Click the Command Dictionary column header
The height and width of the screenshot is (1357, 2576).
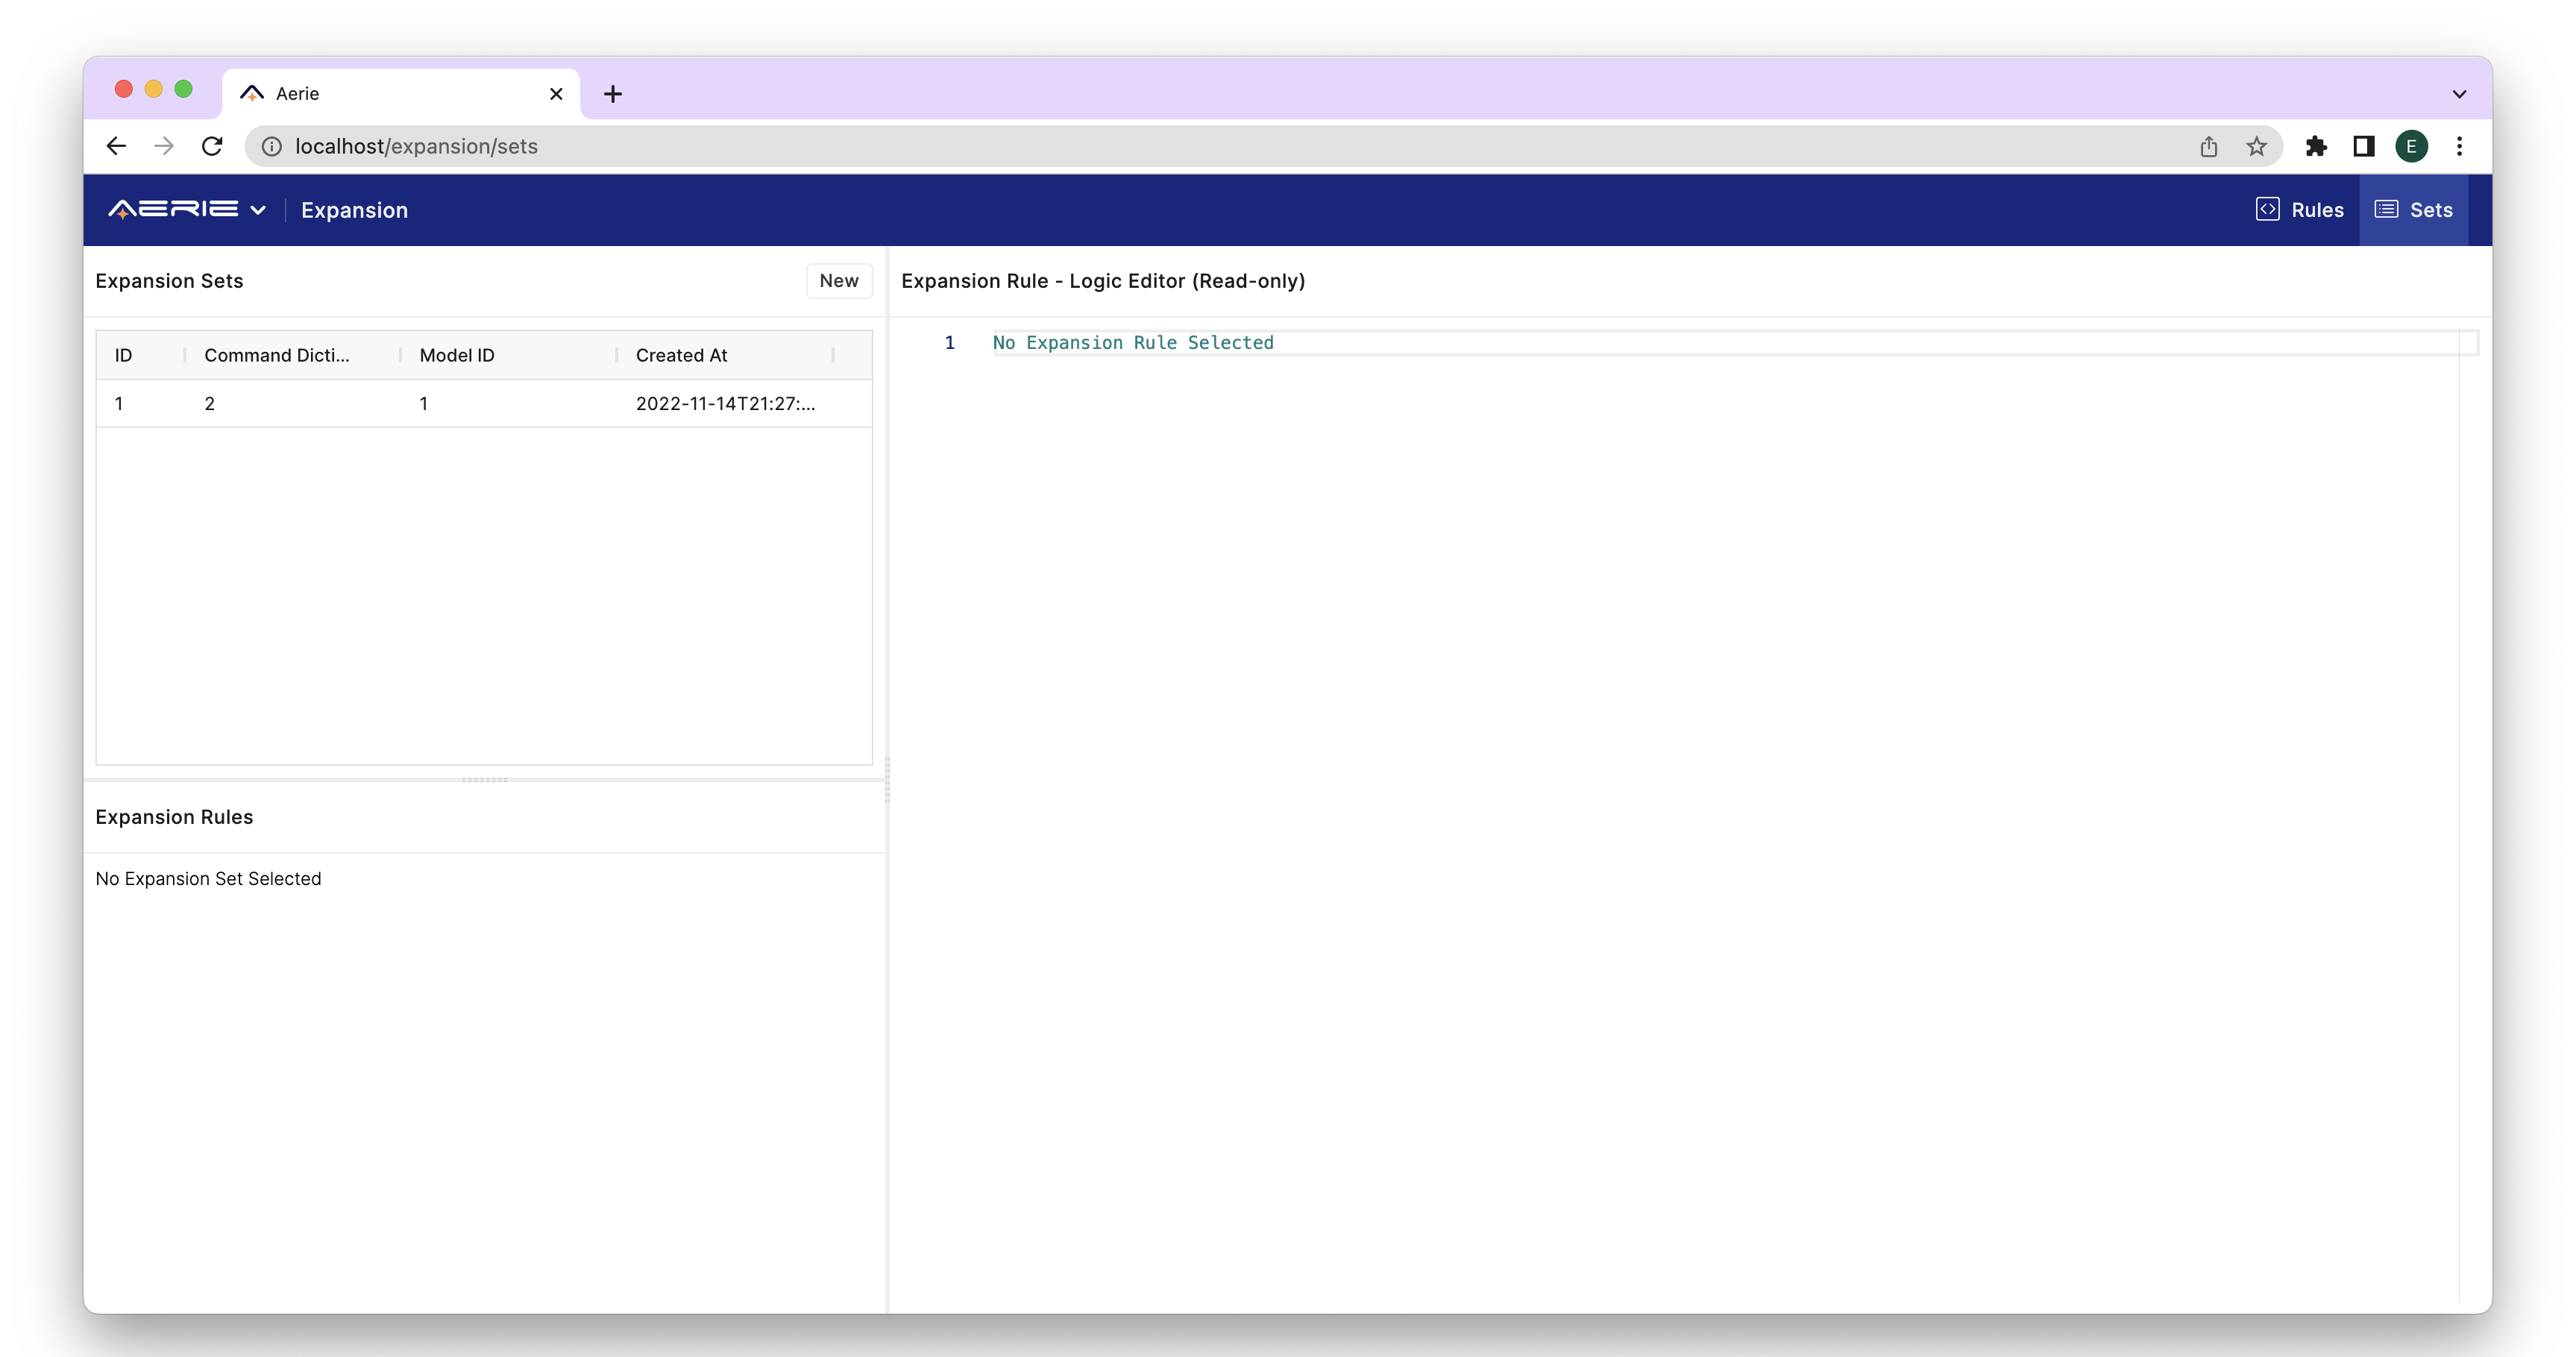(276, 354)
